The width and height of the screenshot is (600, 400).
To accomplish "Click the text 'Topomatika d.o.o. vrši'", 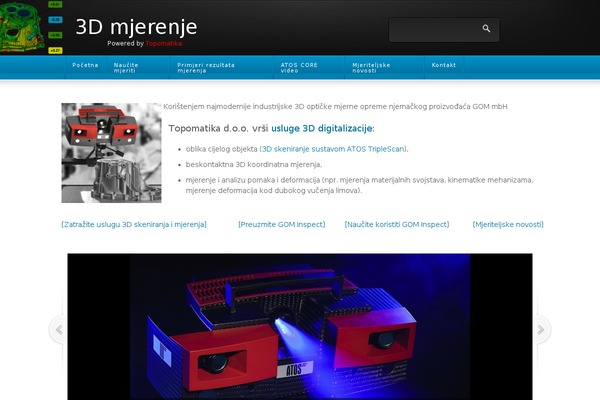I will click(x=218, y=128).
